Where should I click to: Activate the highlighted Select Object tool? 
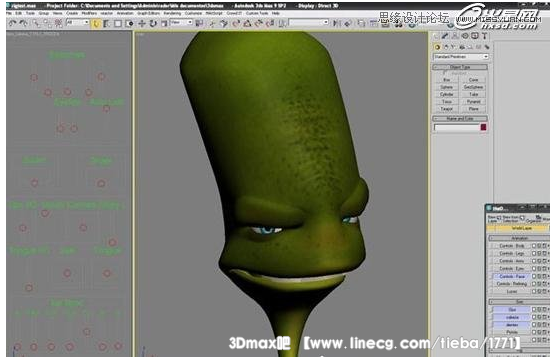96,24
